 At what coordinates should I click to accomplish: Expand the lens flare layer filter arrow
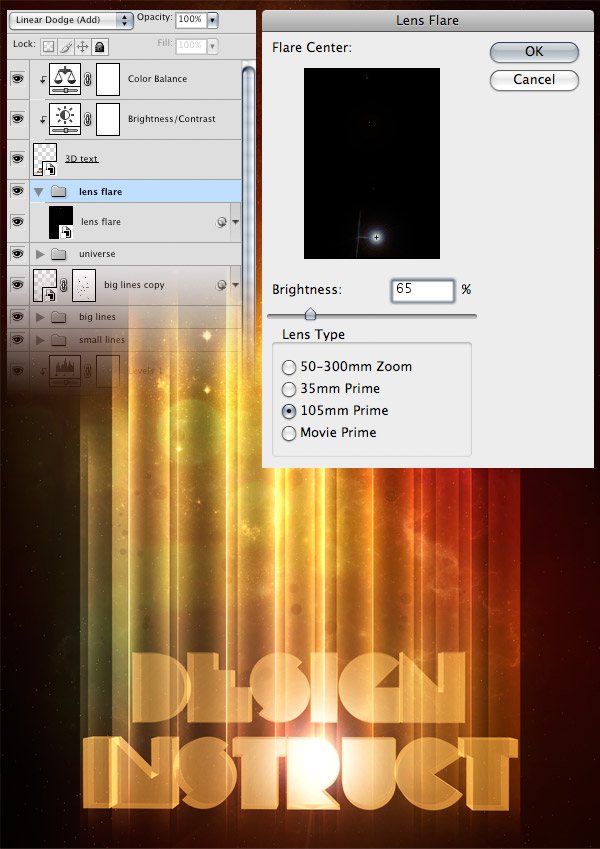click(x=236, y=222)
